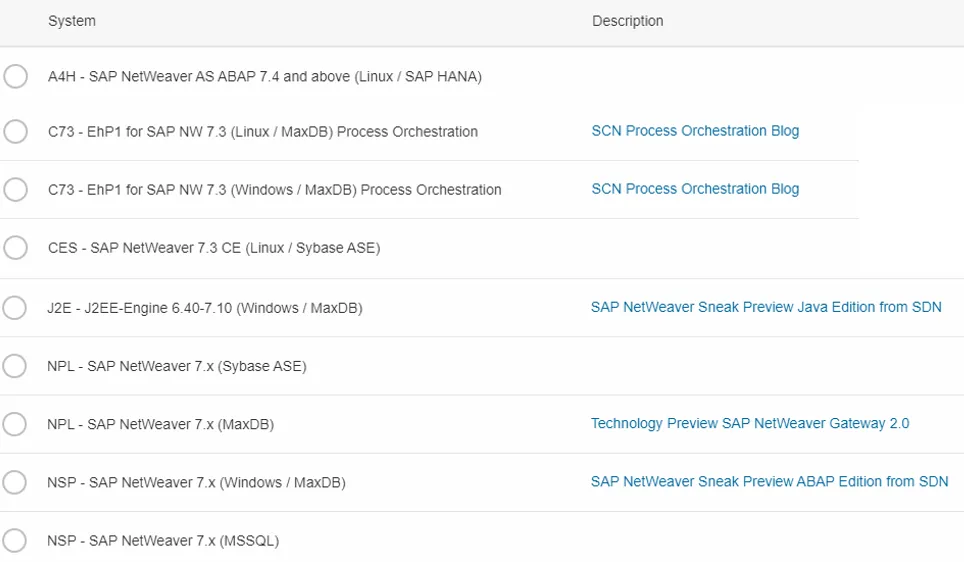Screen dimensions: 964x562
Task: Open the Sneak Preview ABAP Edition link
Action: [769, 481]
